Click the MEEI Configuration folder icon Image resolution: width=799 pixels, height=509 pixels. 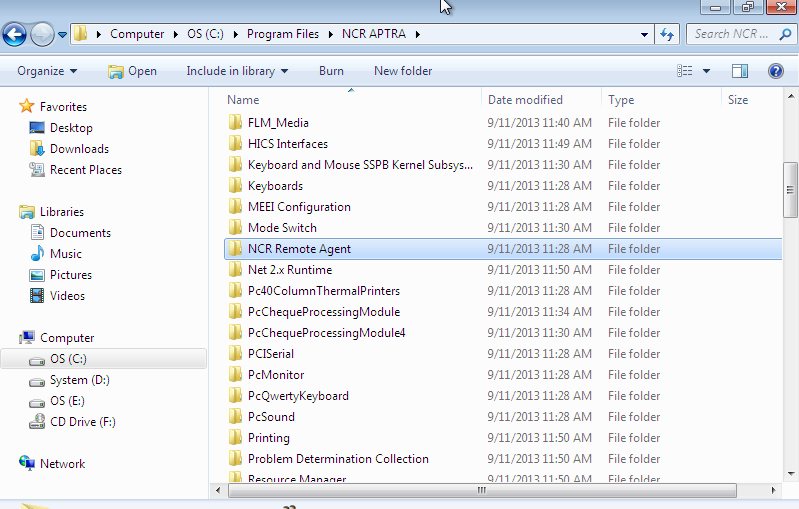(235, 206)
